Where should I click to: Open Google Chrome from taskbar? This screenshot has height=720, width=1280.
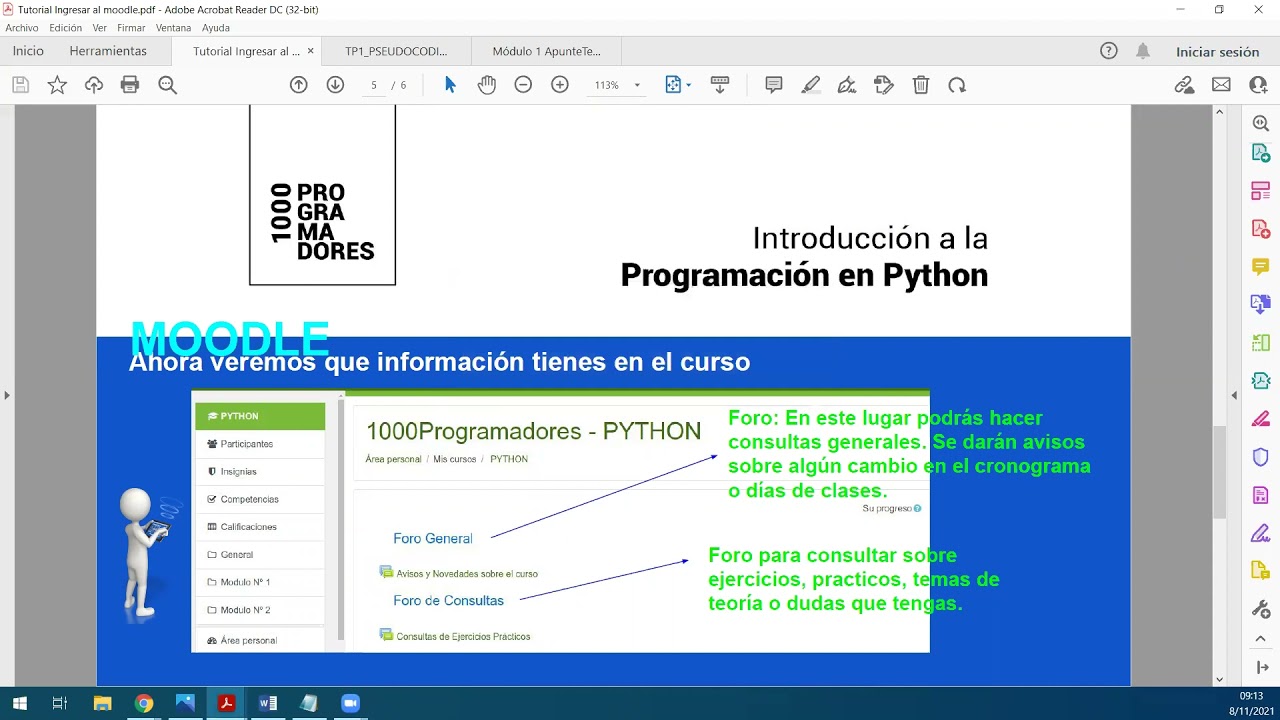point(144,703)
